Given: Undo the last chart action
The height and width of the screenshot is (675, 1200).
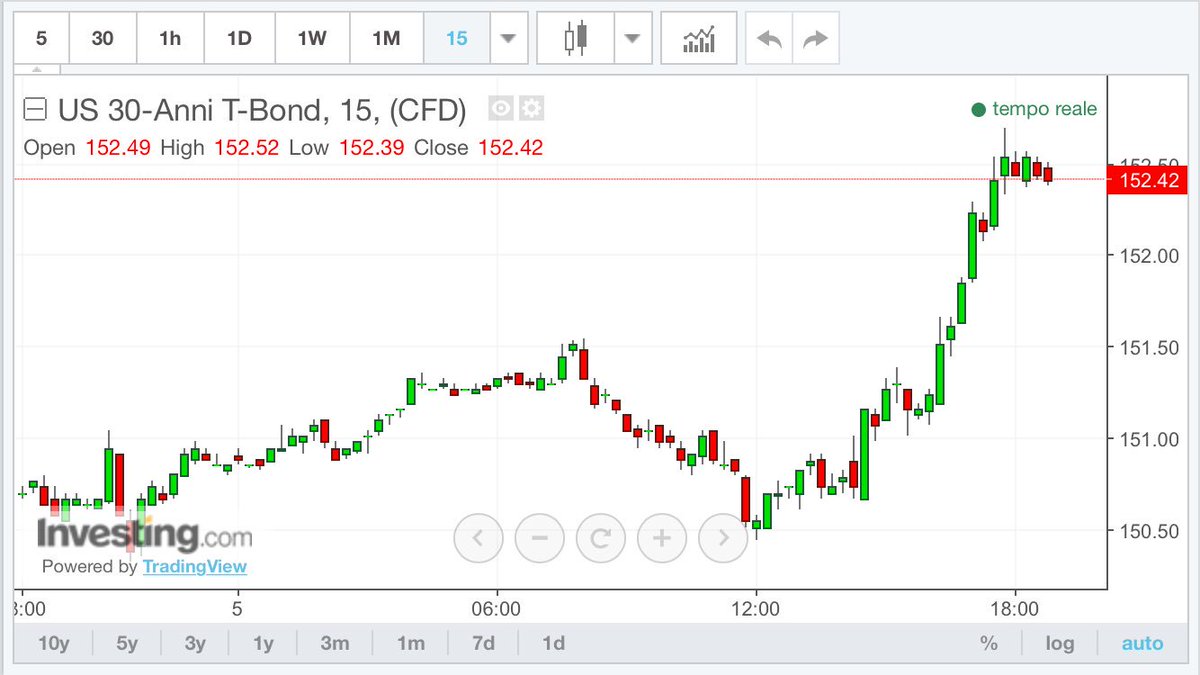Looking at the screenshot, I should click(x=769, y=38).
